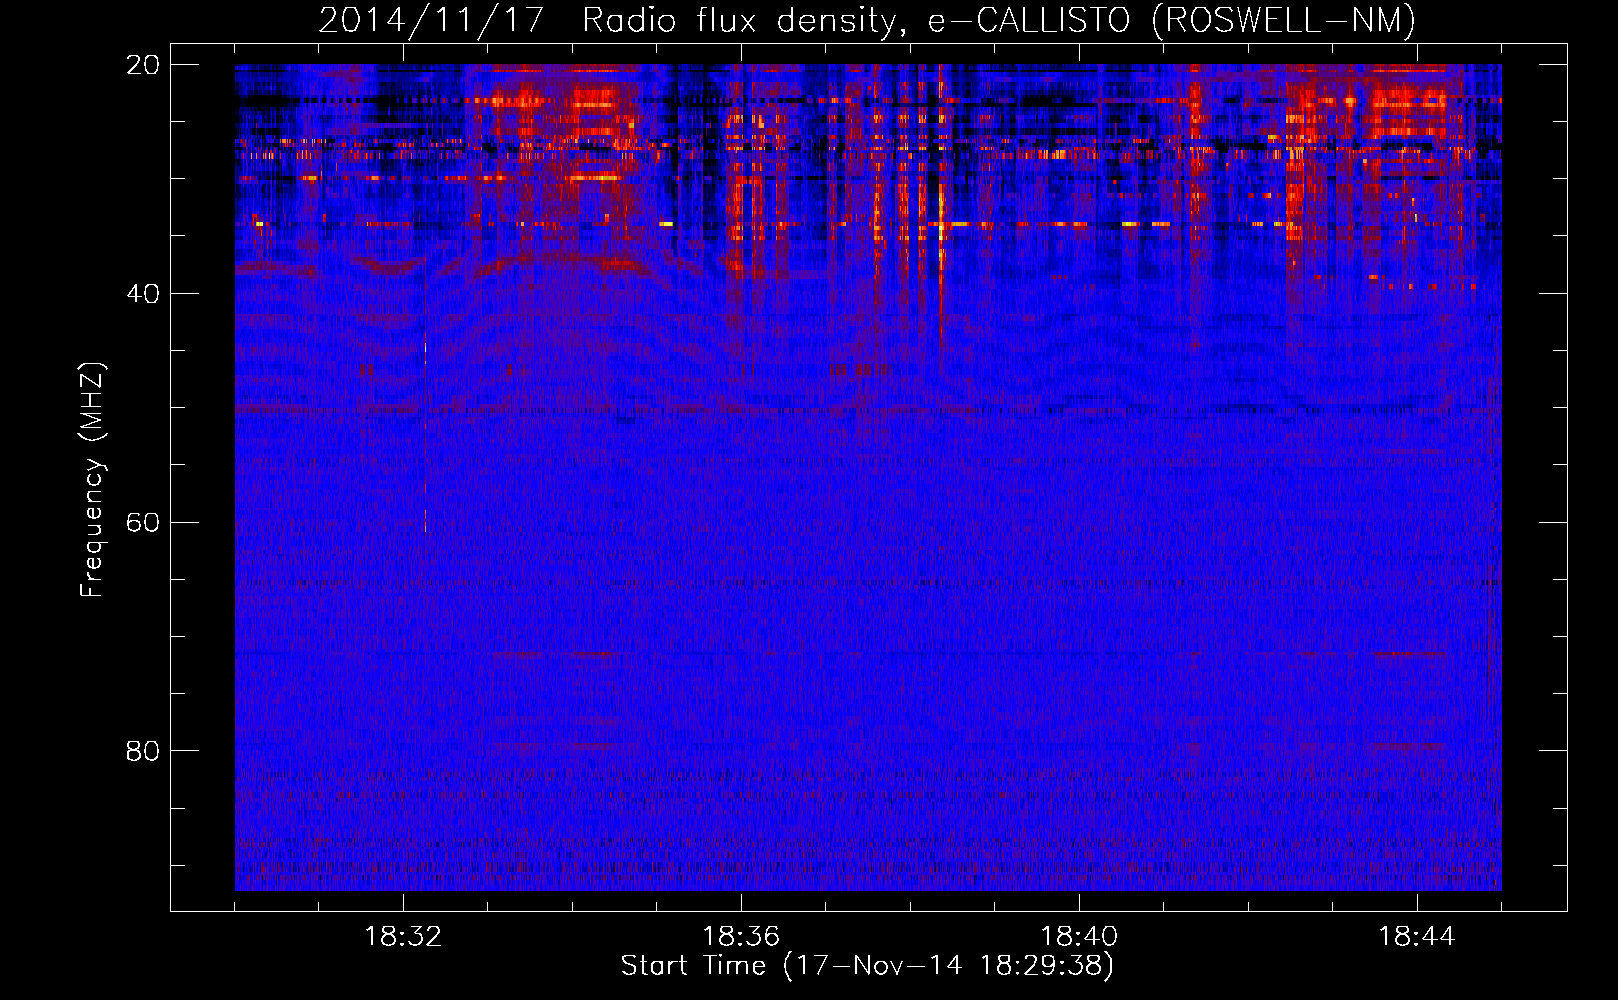
Task: Click the '40' frequency axis label
Action: point(143,294)
